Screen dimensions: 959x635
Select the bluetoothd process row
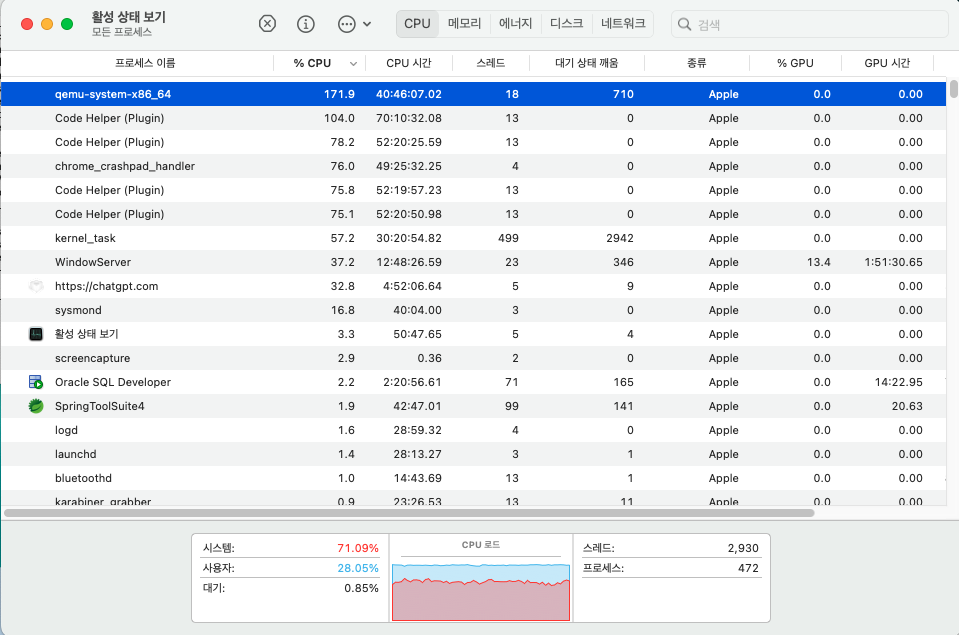[x=473, y=478]
